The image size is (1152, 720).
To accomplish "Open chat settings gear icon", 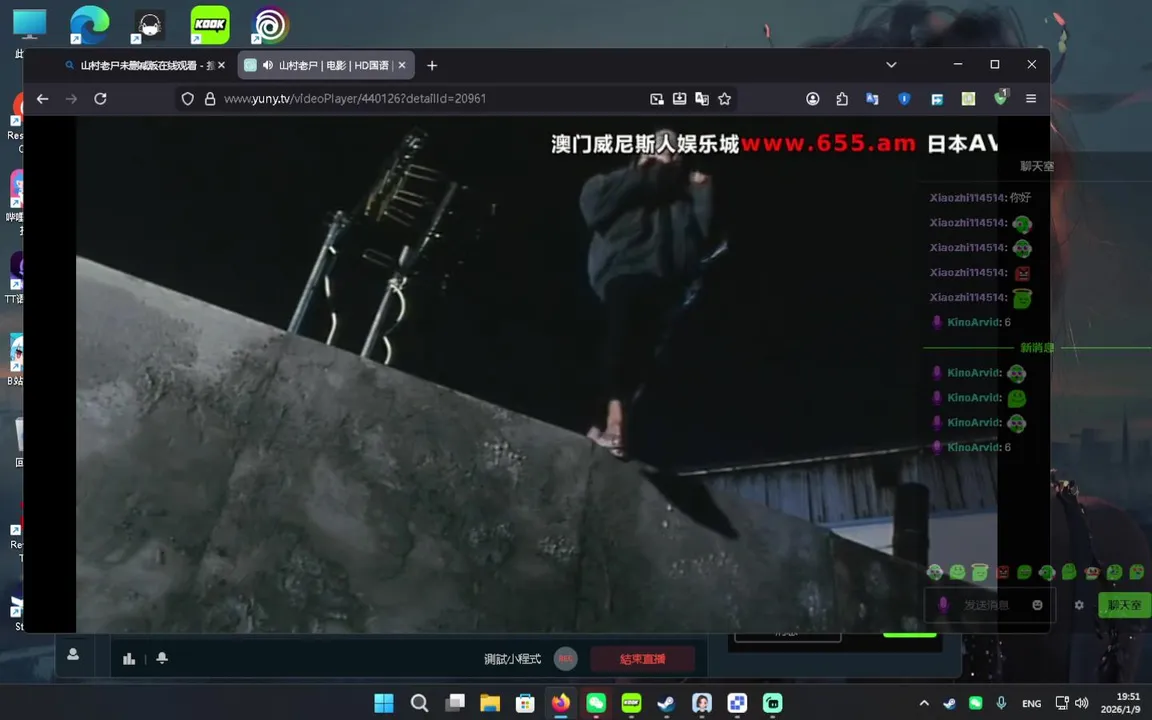I will tap(1079, 605).
